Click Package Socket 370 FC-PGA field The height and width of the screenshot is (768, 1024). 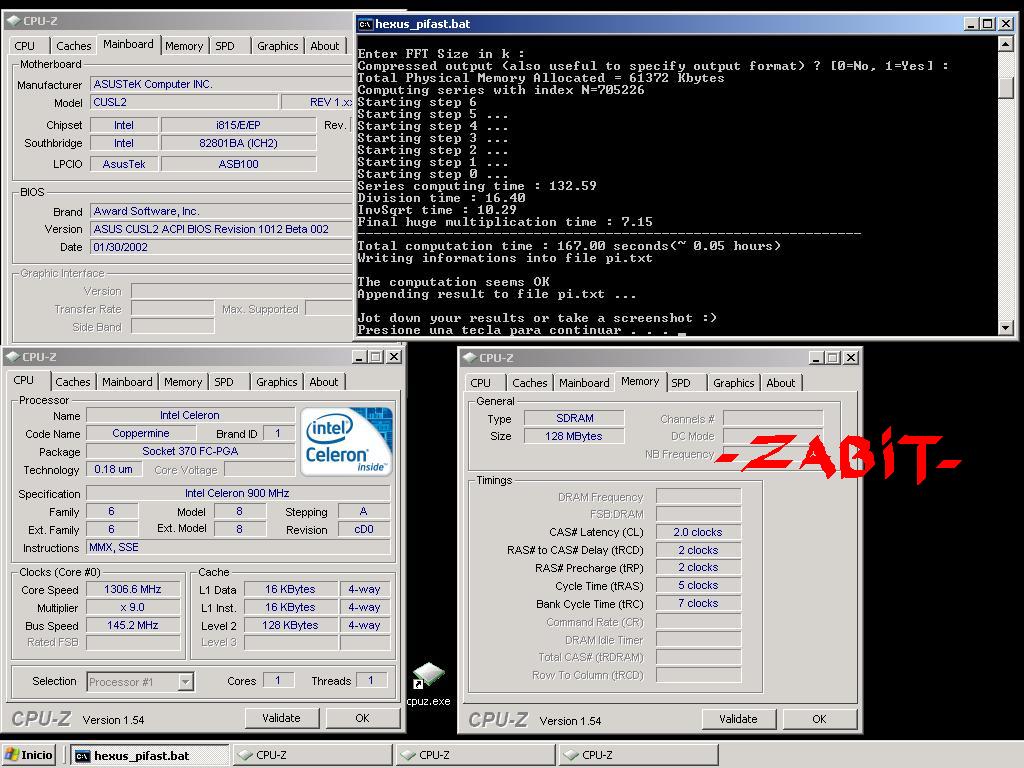click(x=191, y=451)
